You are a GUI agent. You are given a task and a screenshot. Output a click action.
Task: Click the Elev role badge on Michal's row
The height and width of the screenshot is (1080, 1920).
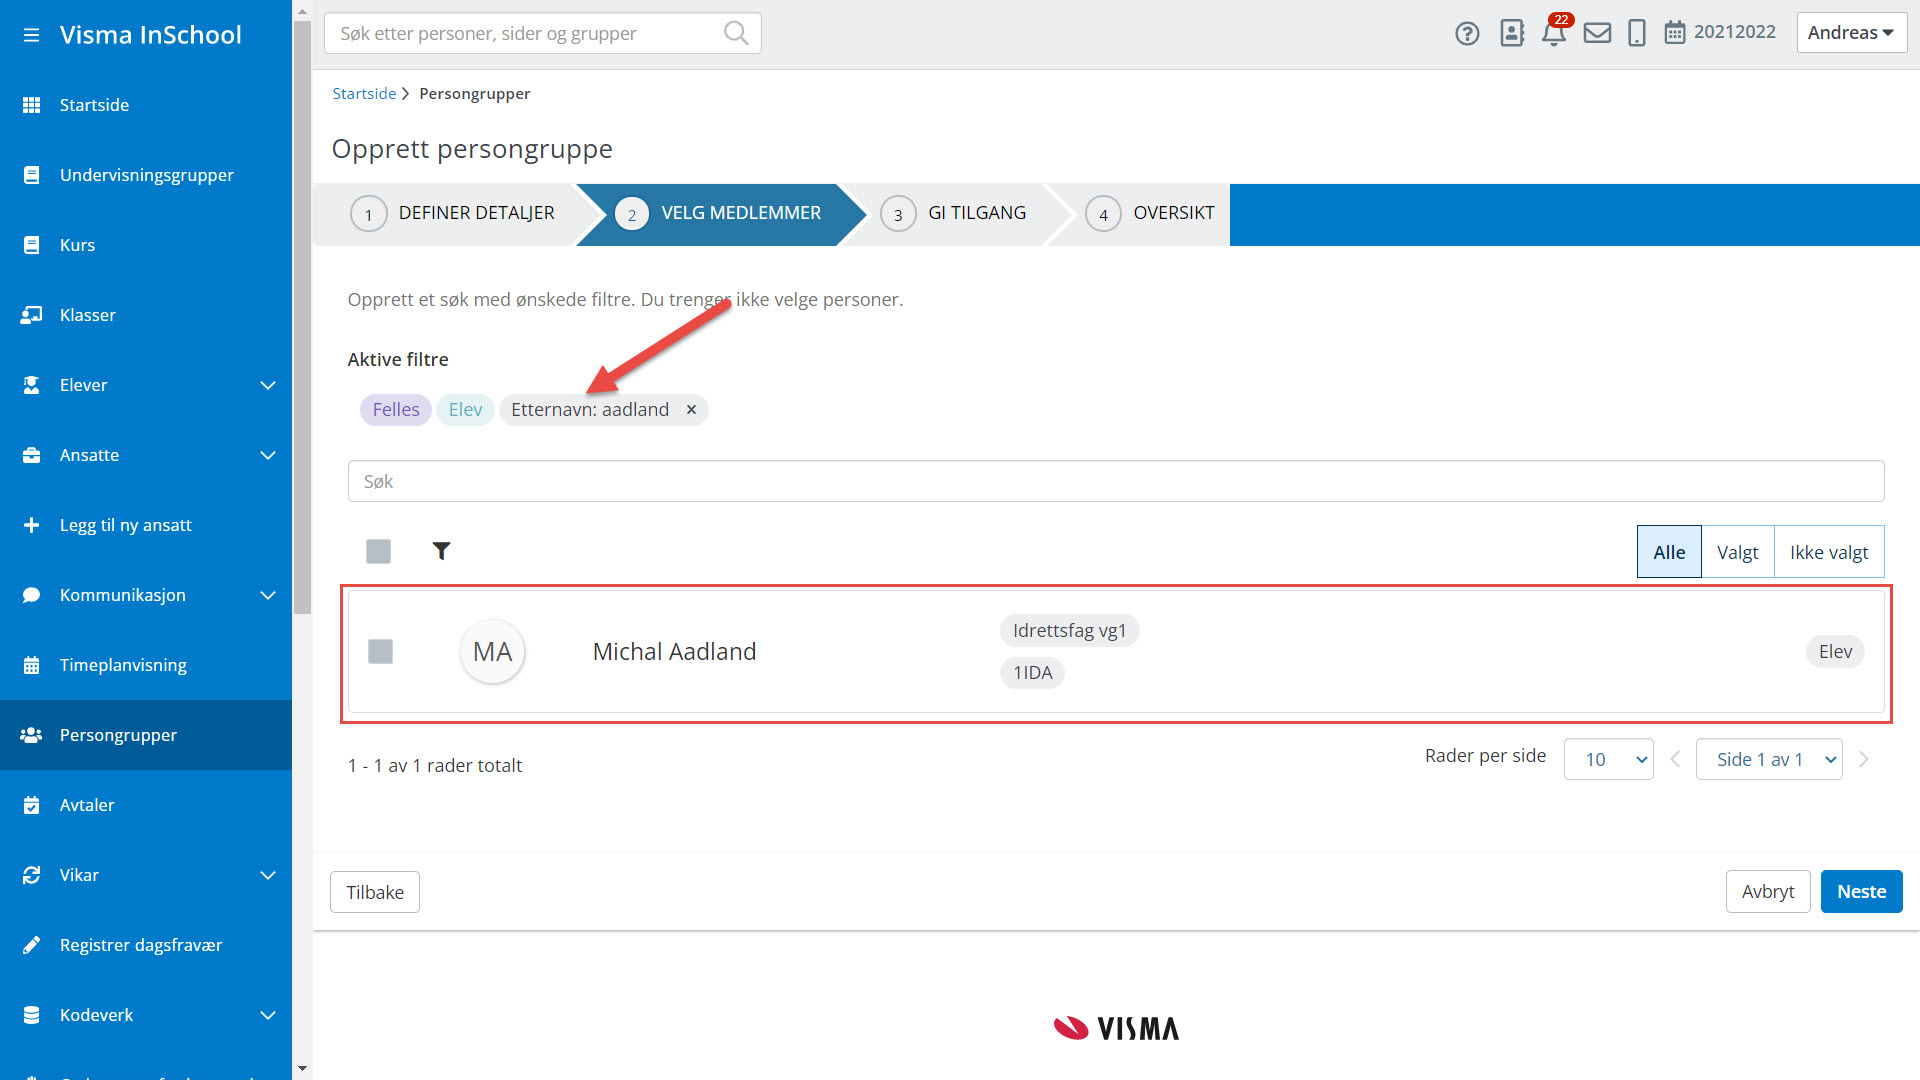(x=1835, y=652)
